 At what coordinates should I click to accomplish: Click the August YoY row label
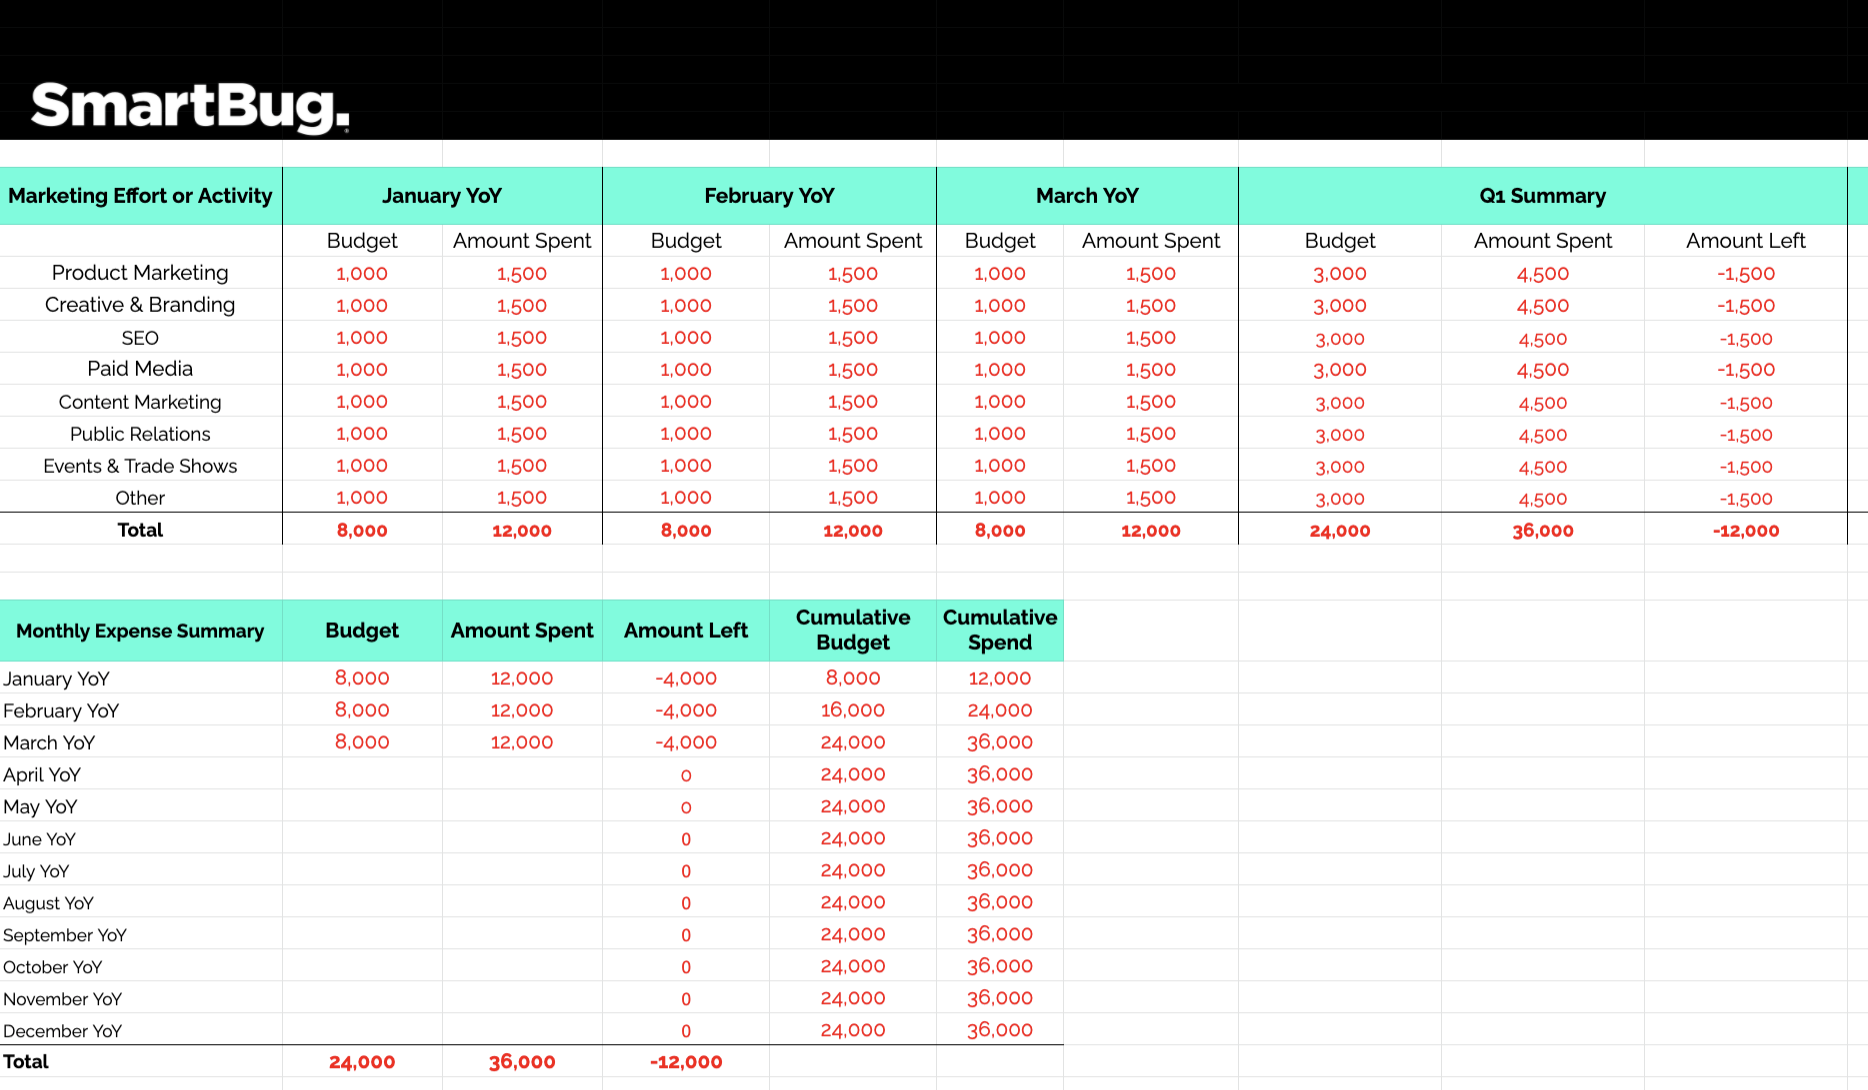[48, 902]
